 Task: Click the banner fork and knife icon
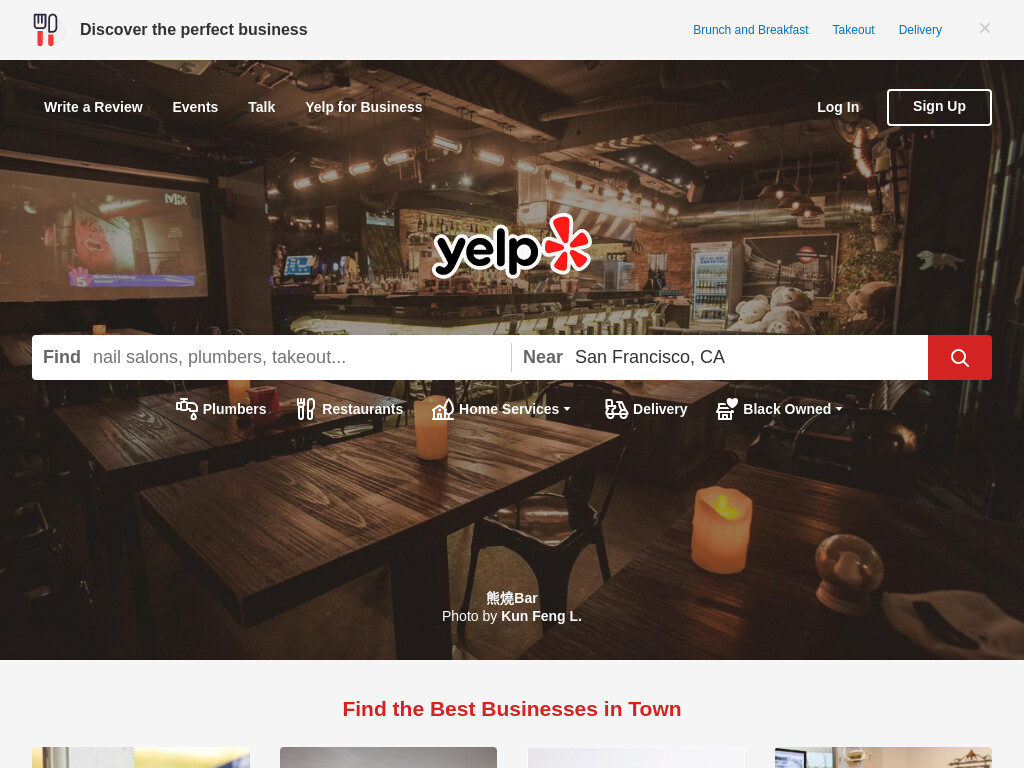[x=46, y=30]
